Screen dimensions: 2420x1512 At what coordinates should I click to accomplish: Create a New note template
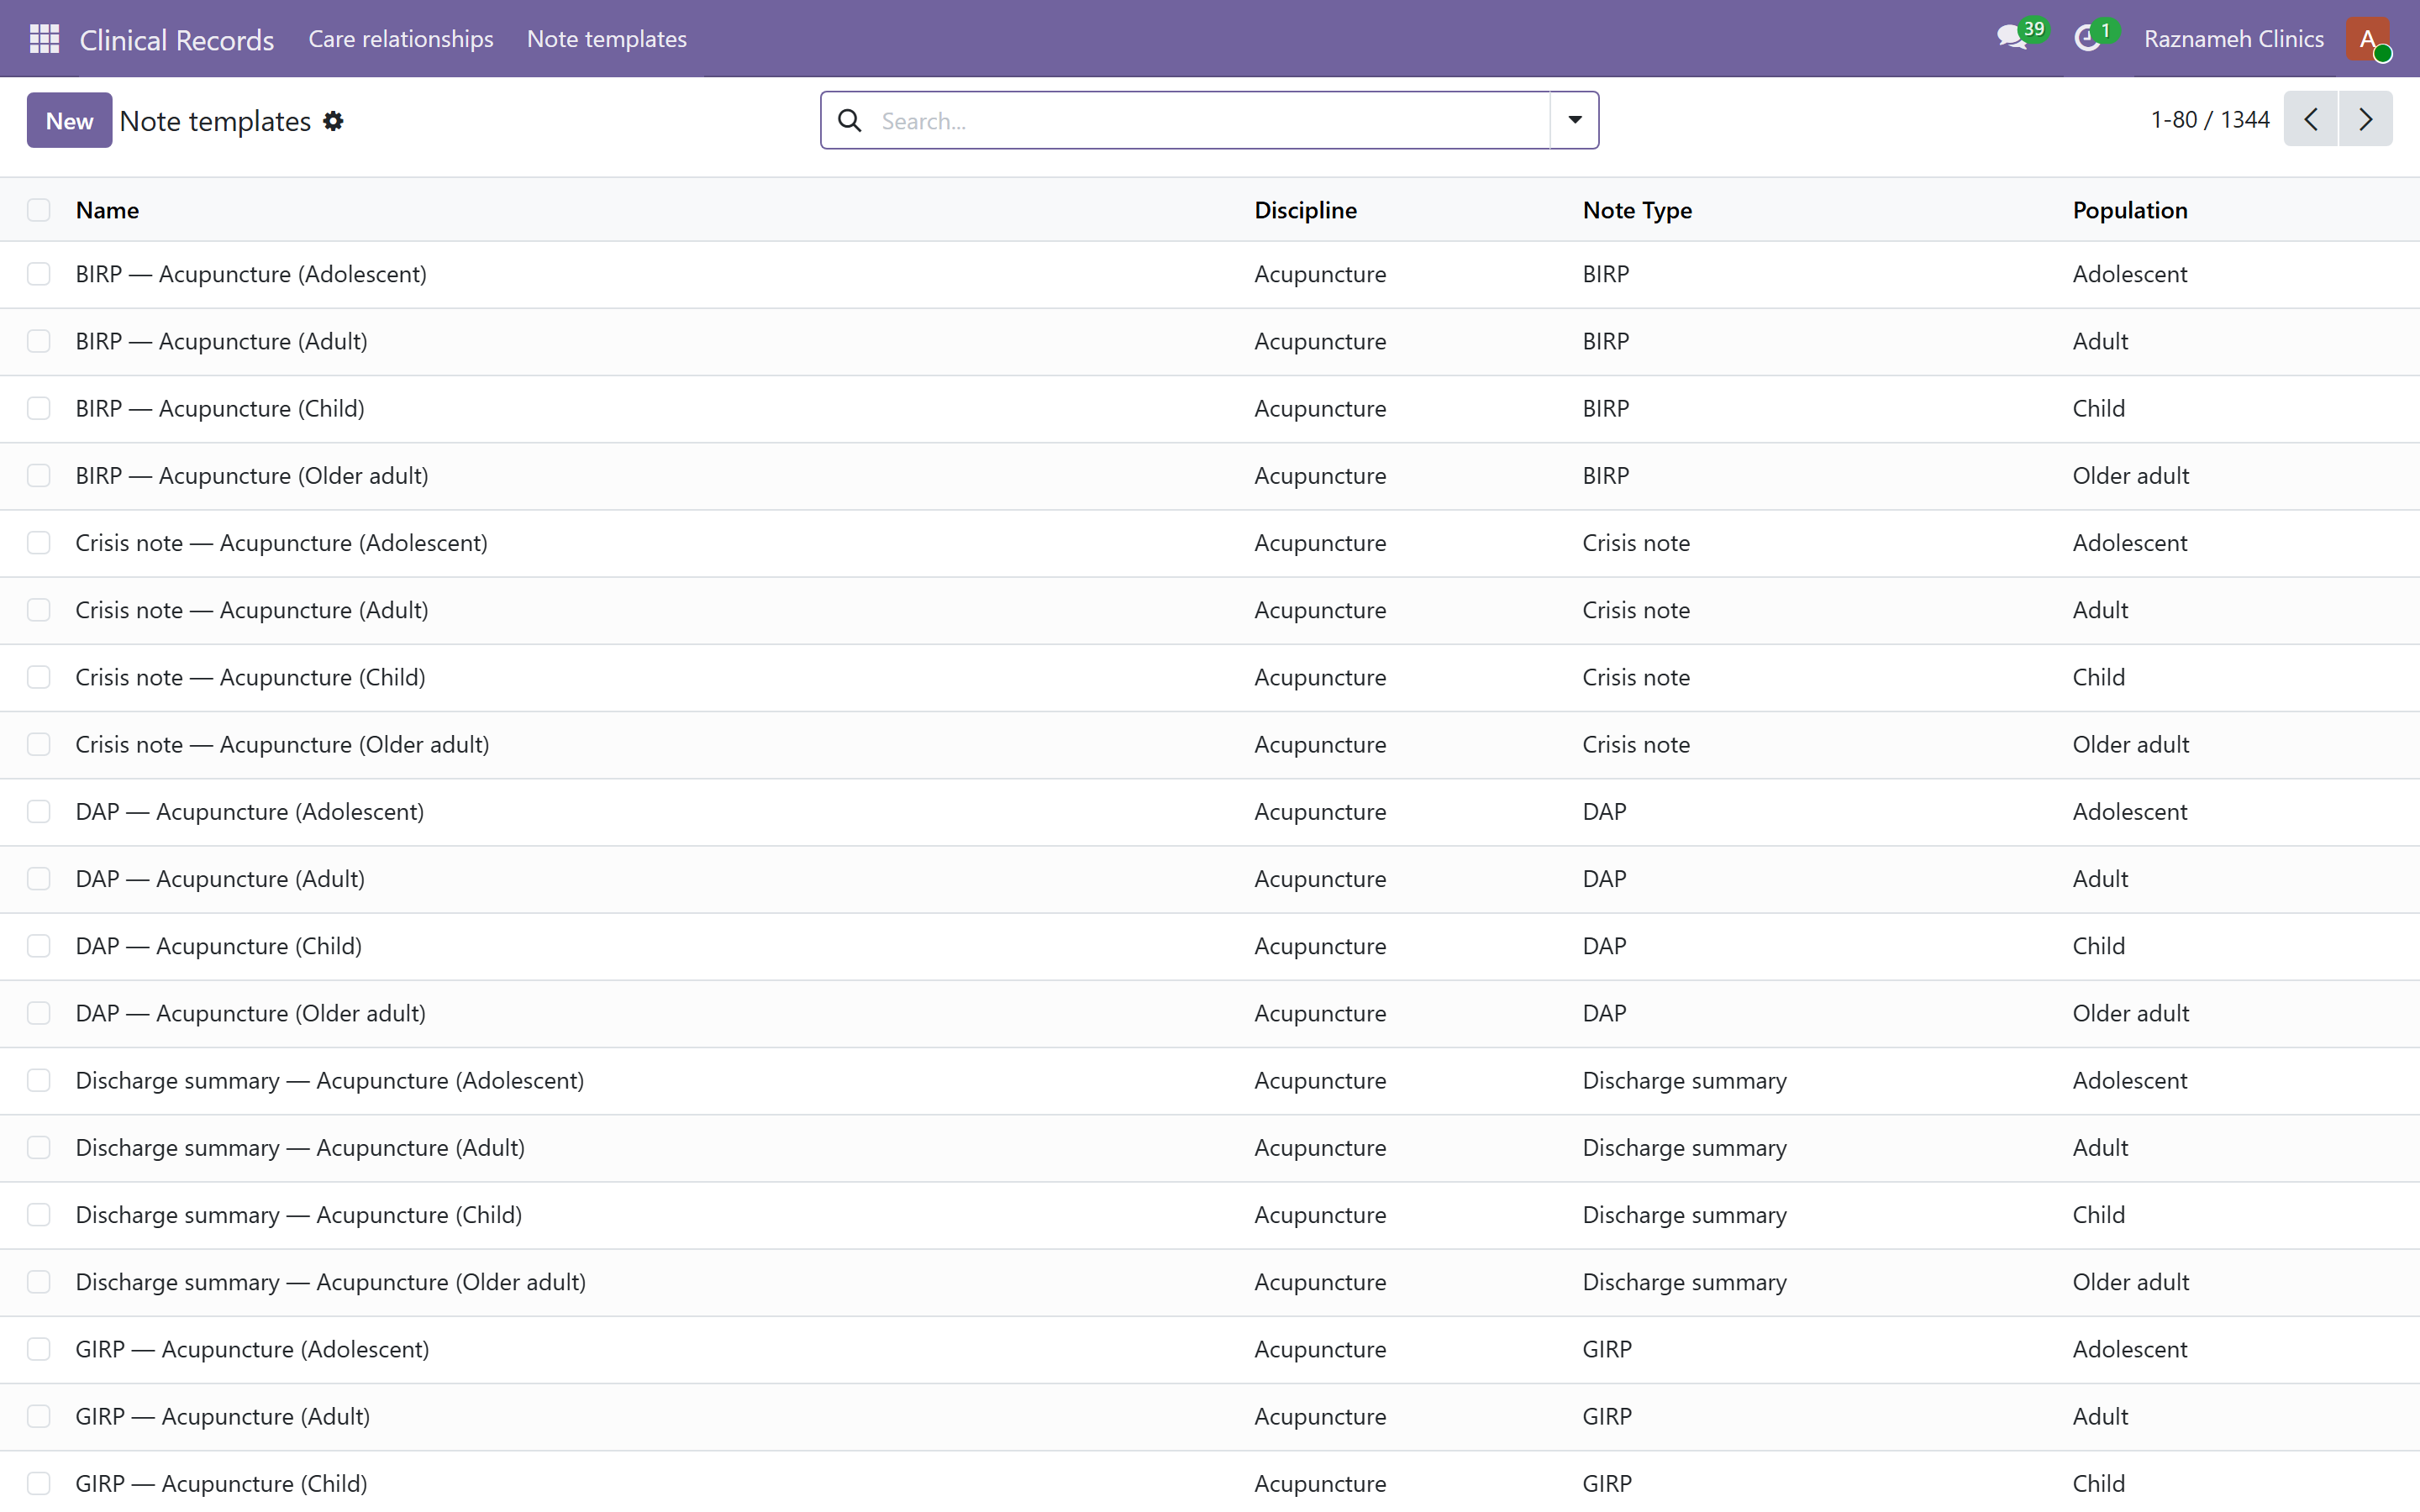click(69, 120)
